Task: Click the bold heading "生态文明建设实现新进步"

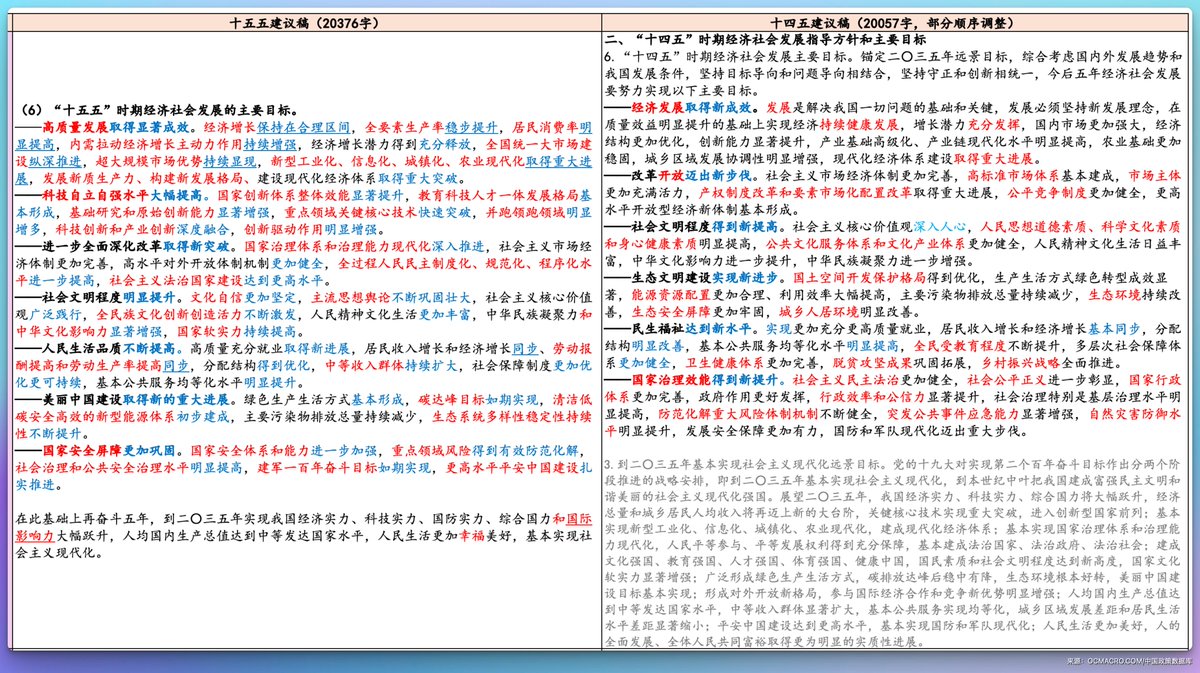Action: pyautogui.click(x=704, y=277)
